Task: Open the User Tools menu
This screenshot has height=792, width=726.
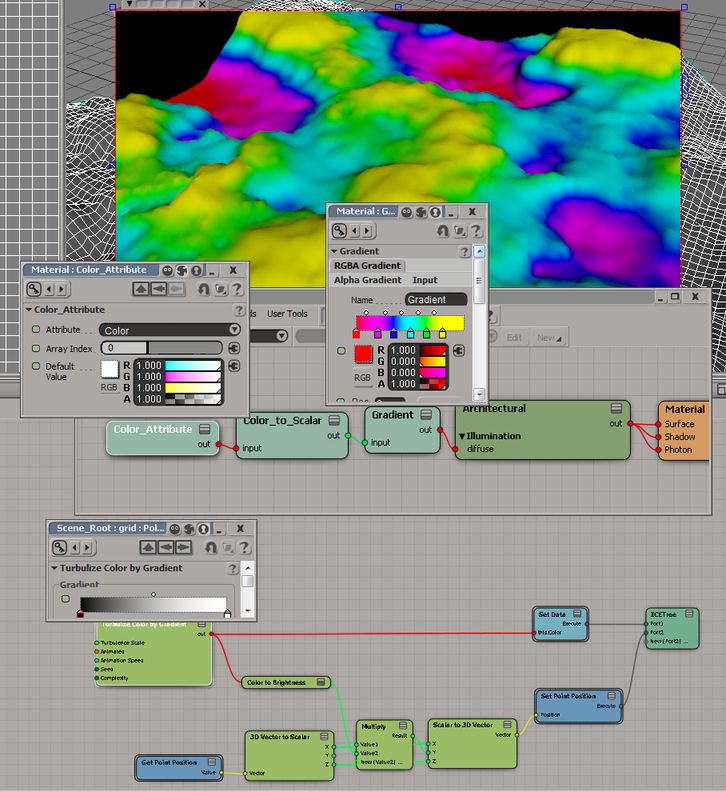Action: [287, 314]
